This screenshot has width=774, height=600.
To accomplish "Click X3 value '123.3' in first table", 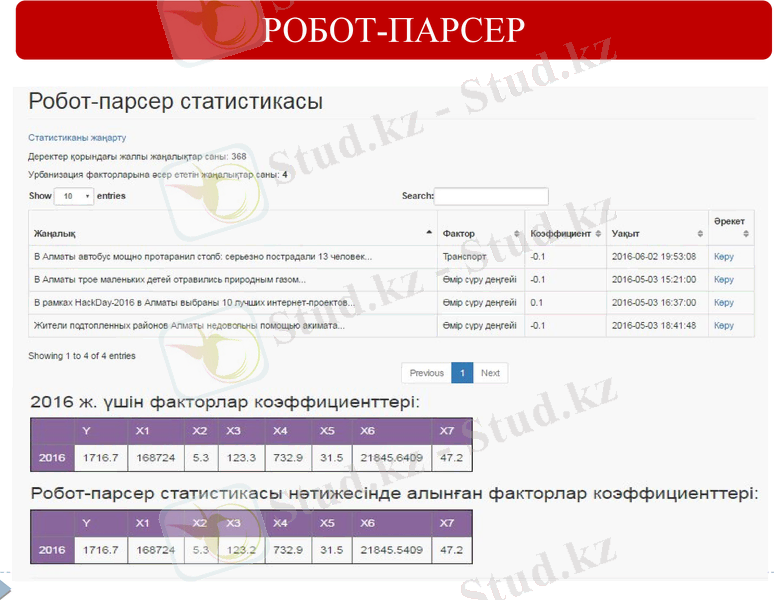I will click(241, 457).
